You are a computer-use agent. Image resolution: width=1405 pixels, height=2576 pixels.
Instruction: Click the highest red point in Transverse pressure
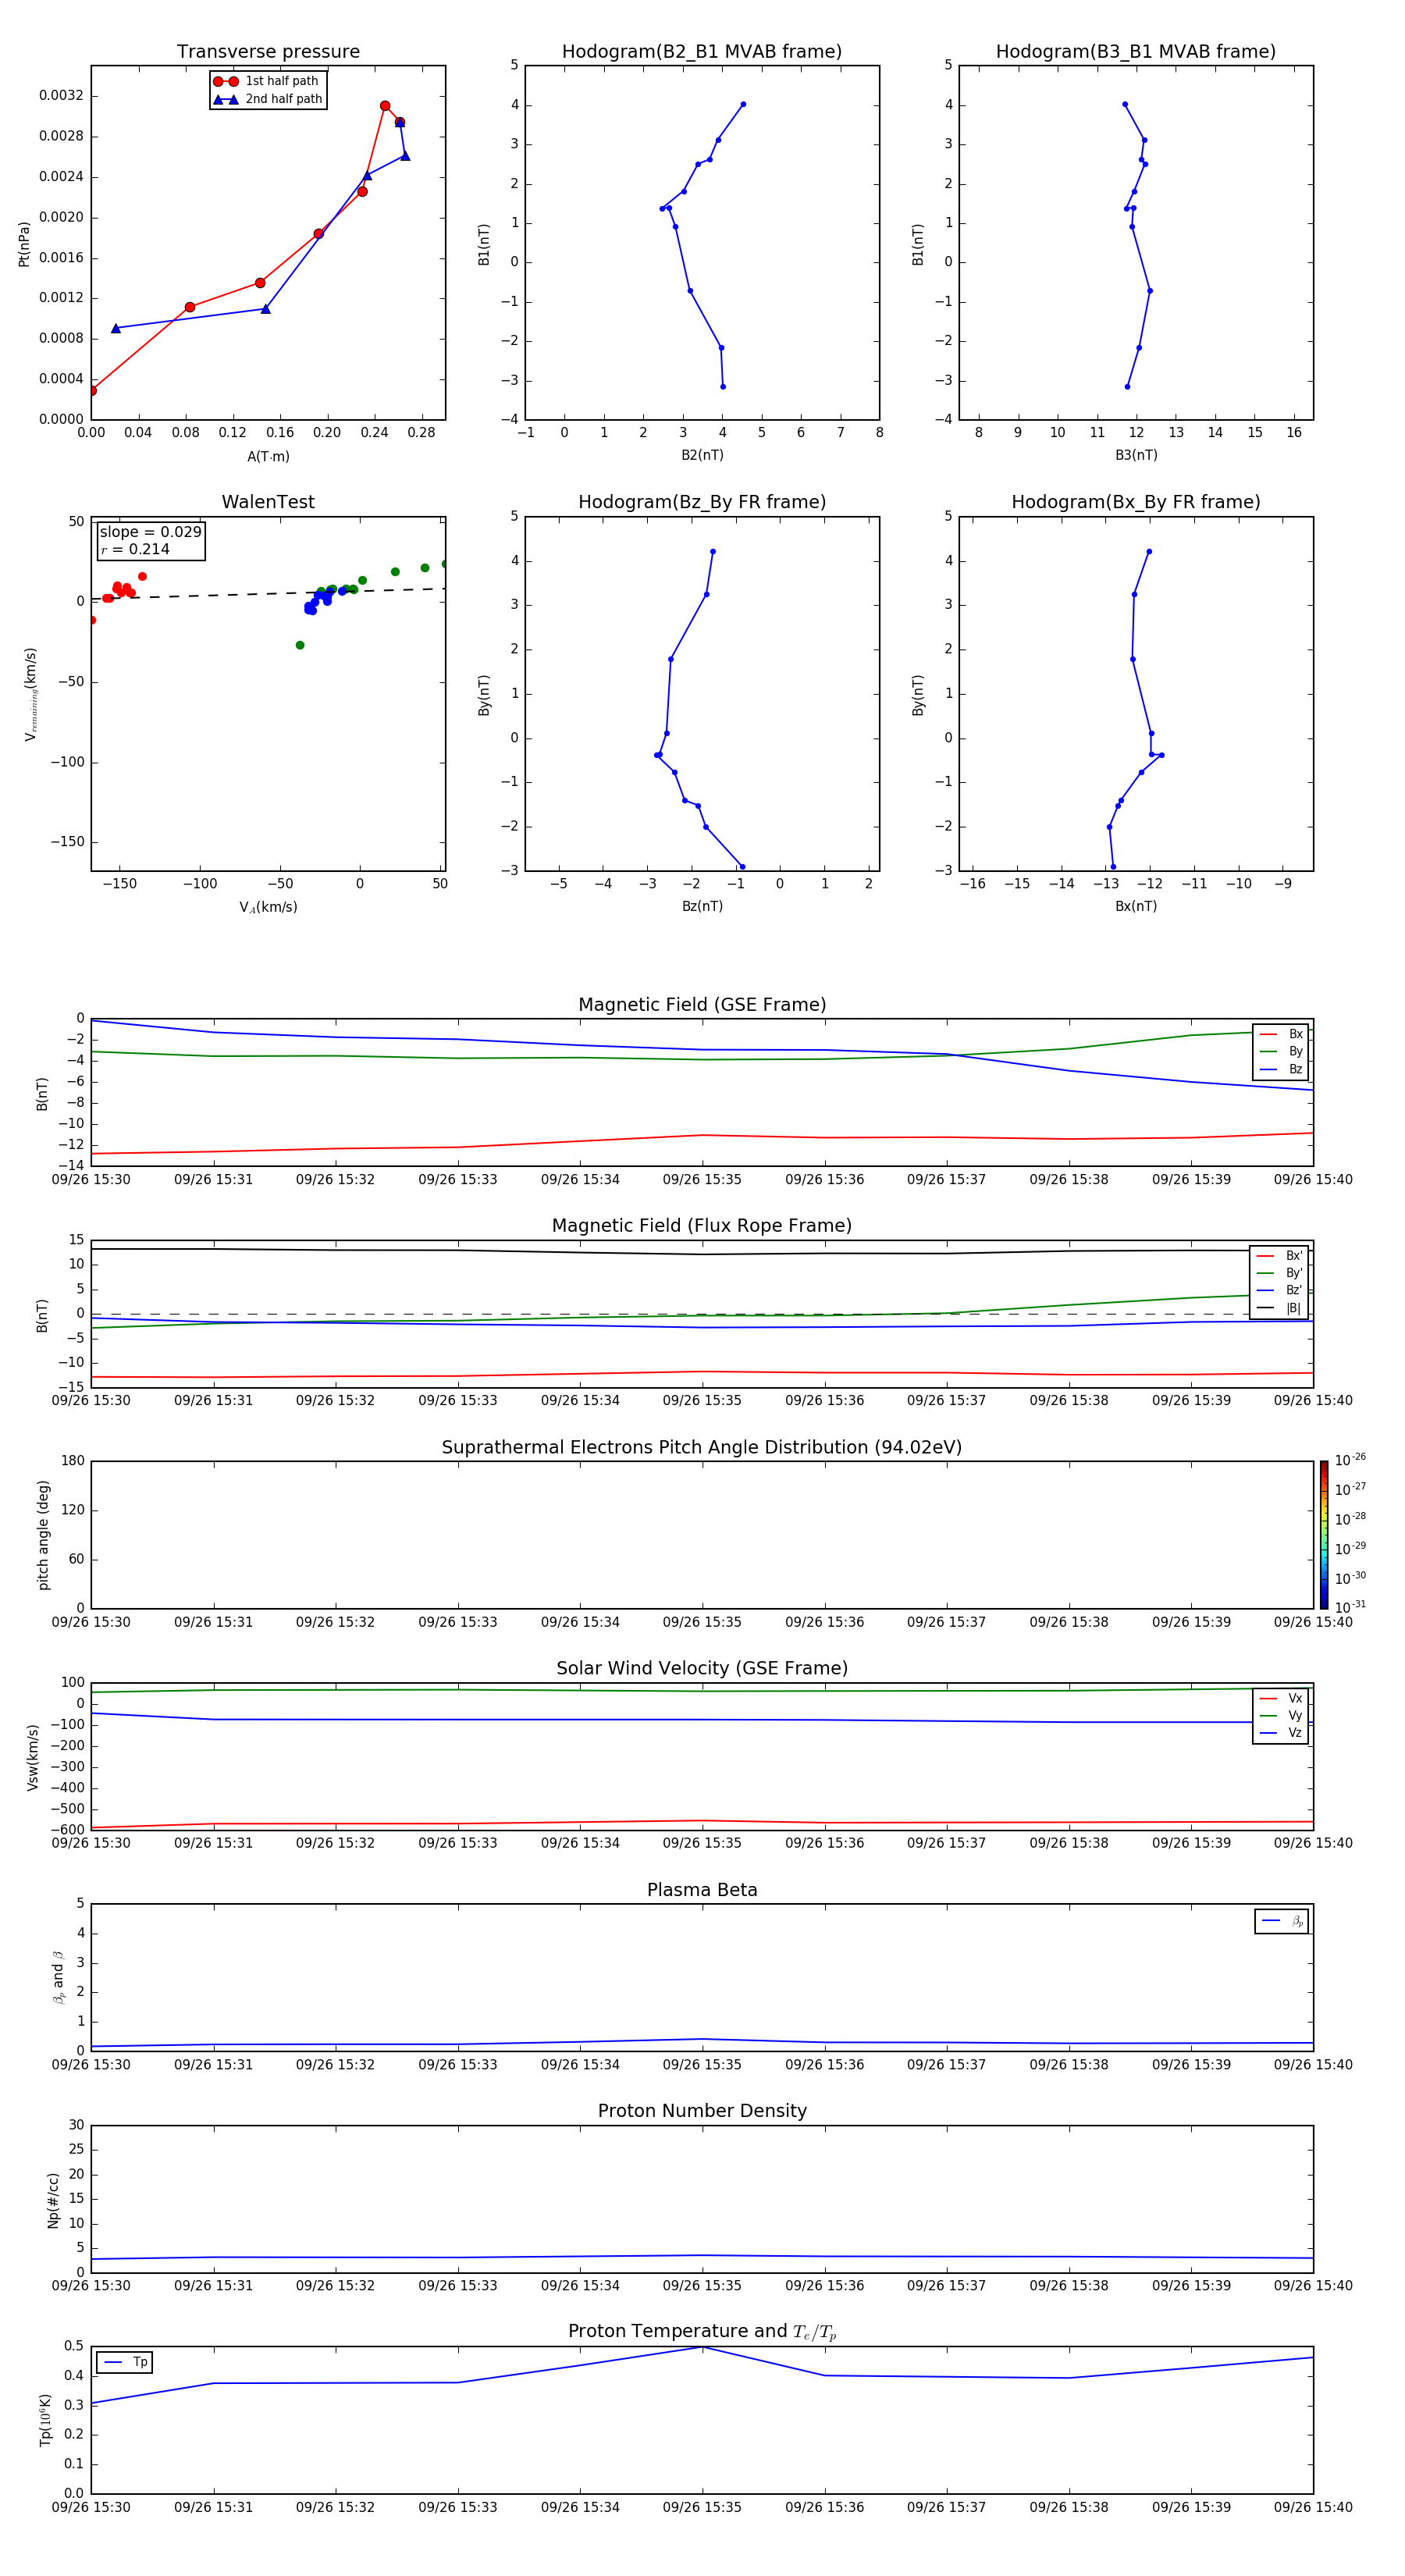(385, 106)
